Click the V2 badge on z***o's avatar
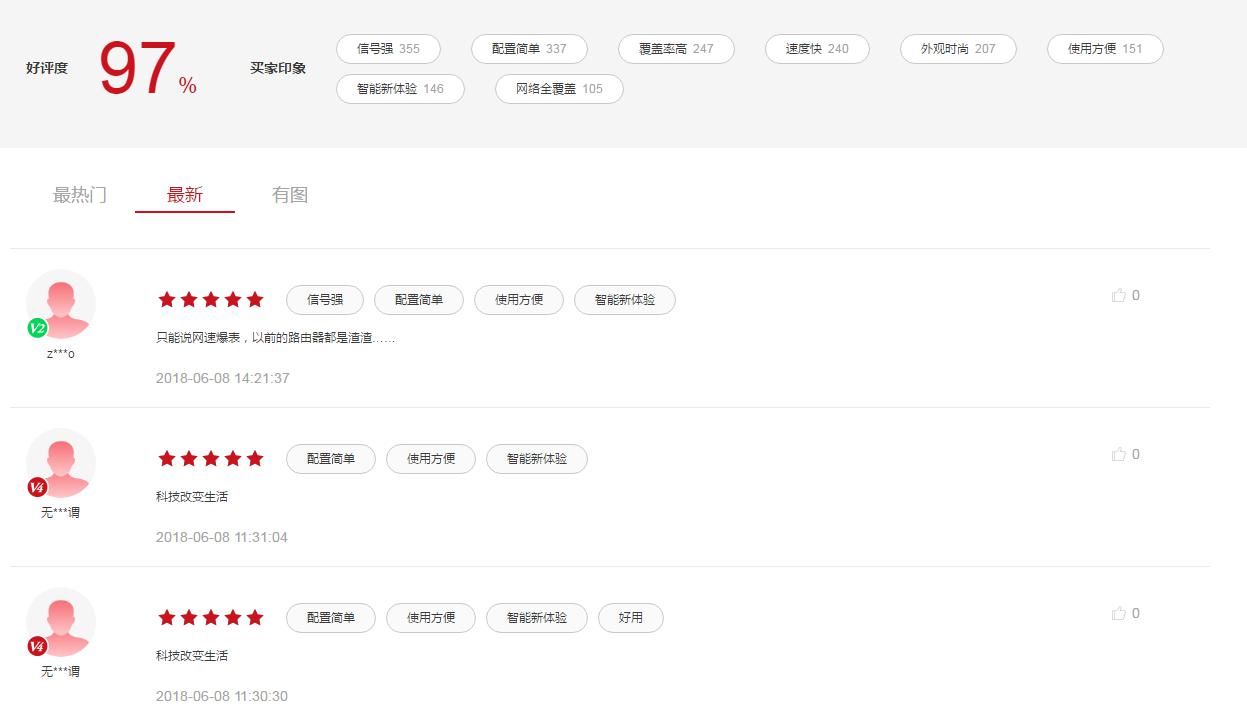1247x712 pixels. [38, 328]
